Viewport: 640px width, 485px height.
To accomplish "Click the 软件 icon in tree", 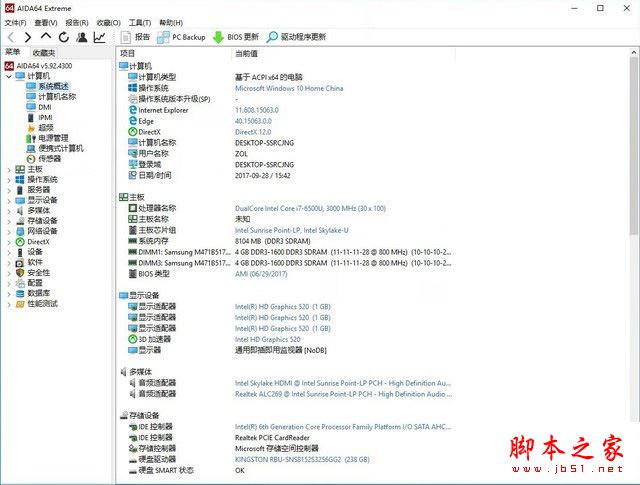I will click(20, 263).
